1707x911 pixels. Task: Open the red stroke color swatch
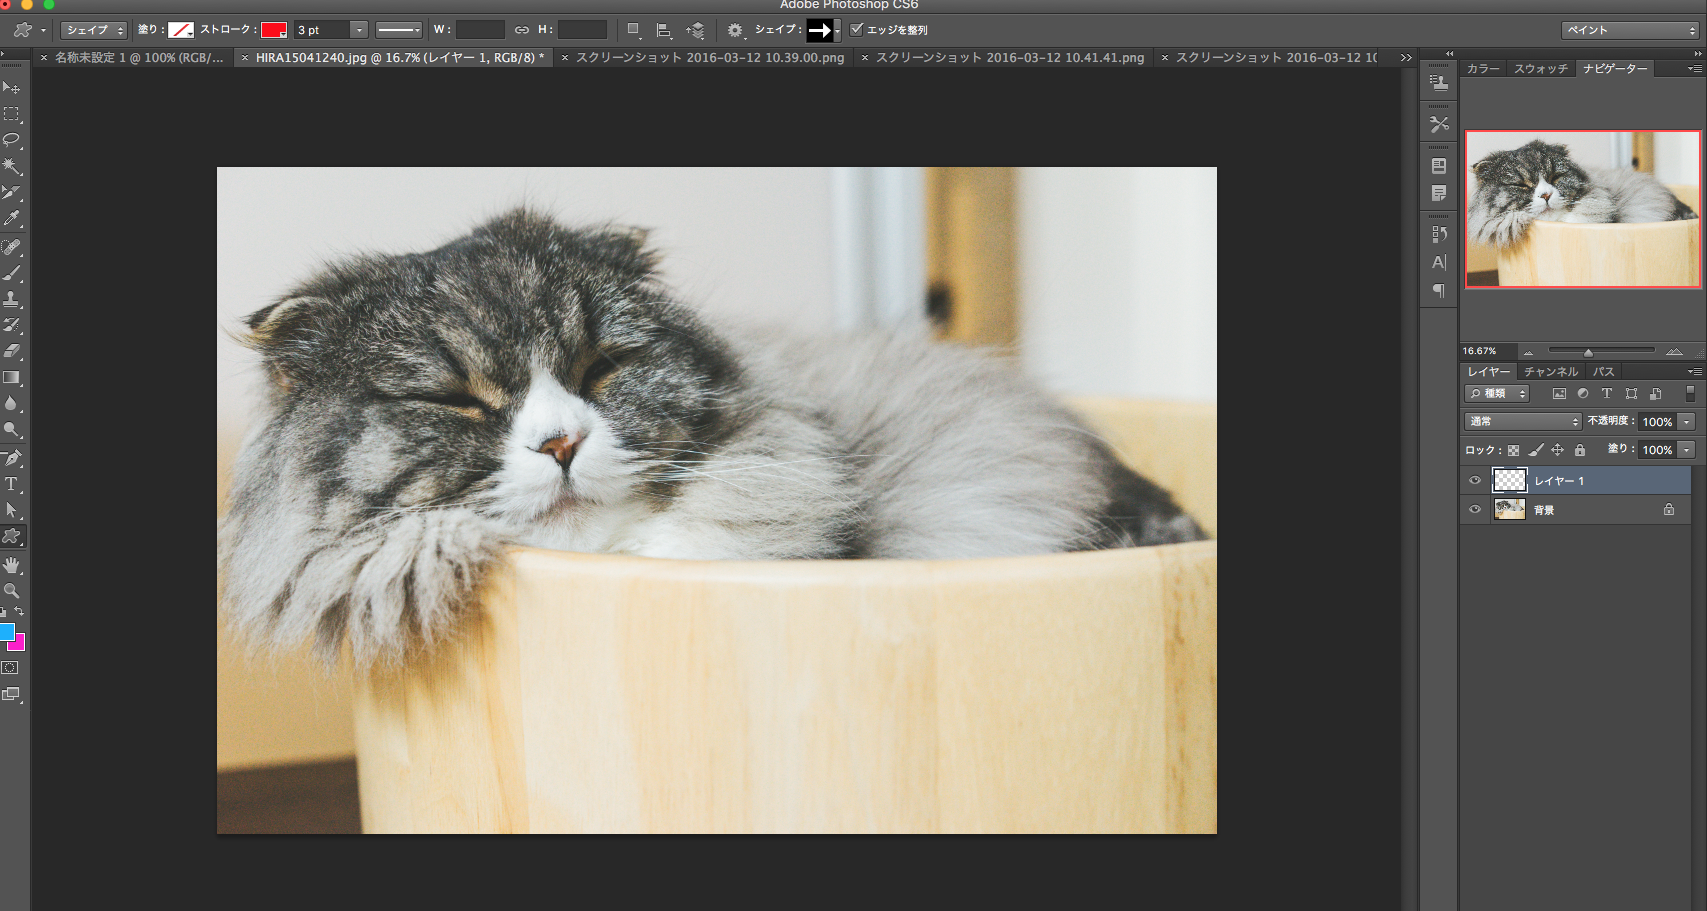[274, 30]
